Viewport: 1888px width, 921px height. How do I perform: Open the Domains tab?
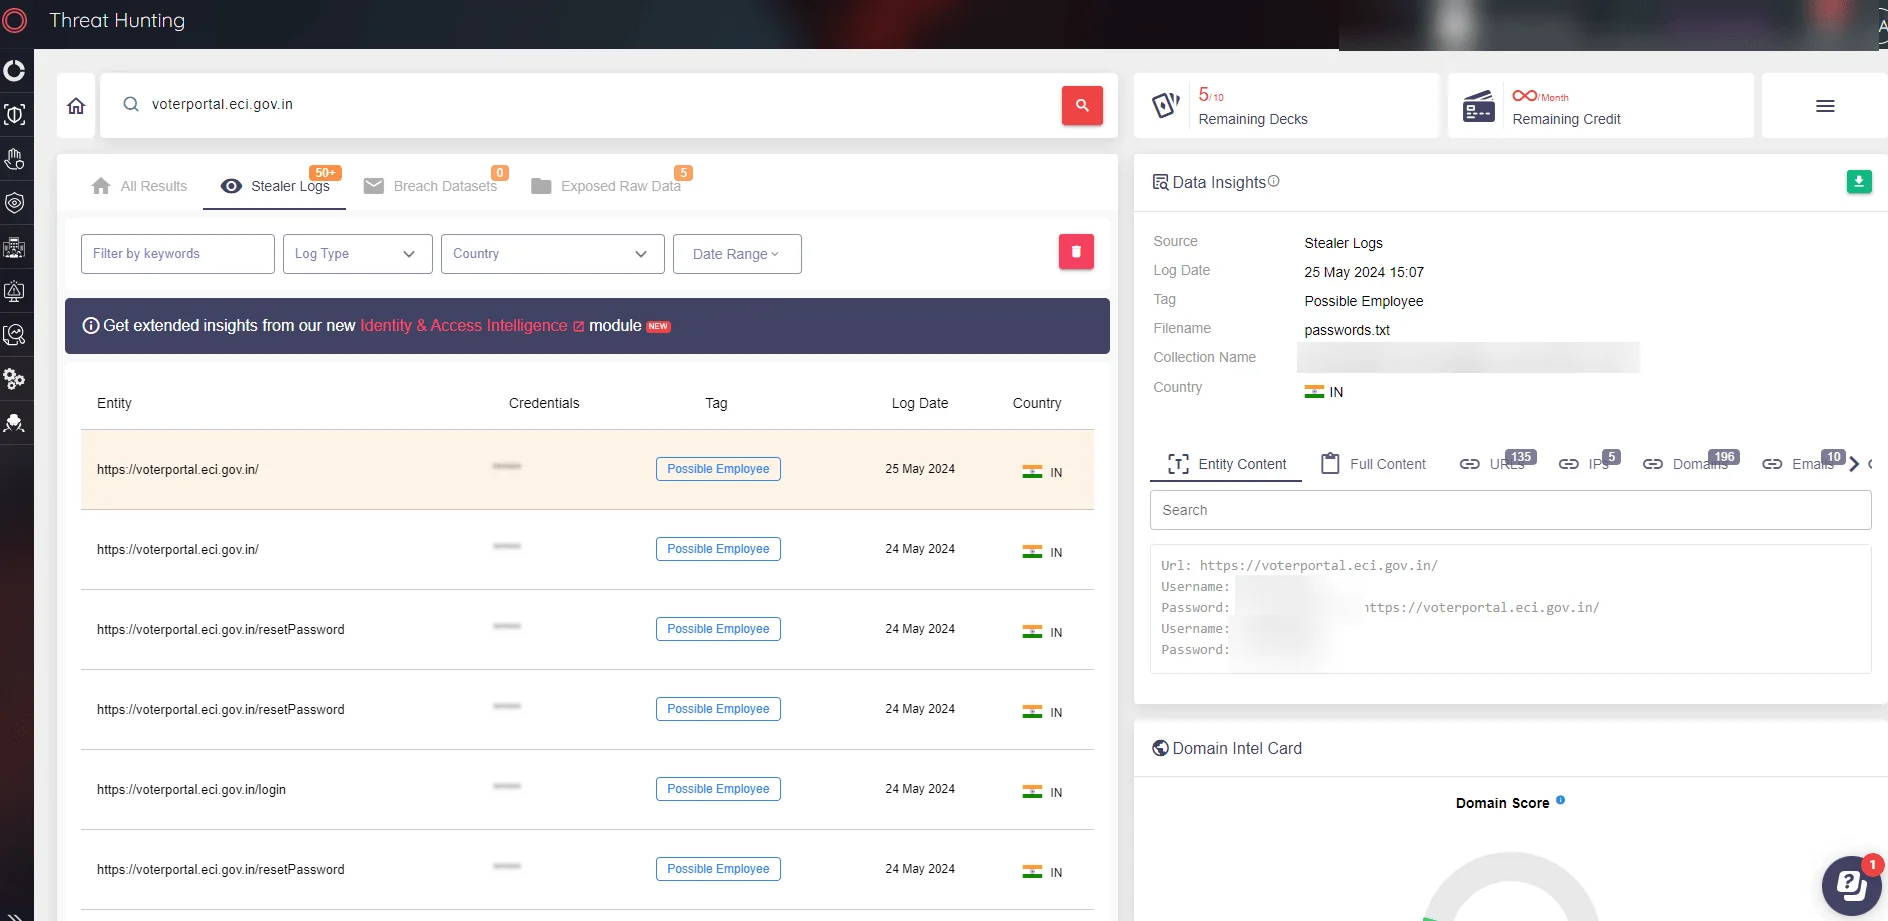click(x=1688, y=464)
